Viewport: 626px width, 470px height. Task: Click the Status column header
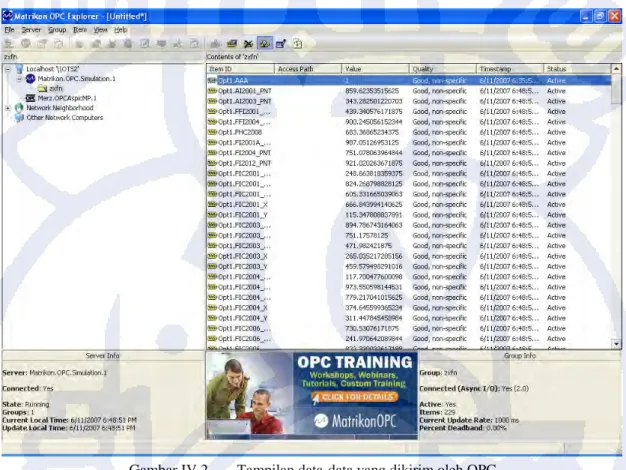[577, 69]
